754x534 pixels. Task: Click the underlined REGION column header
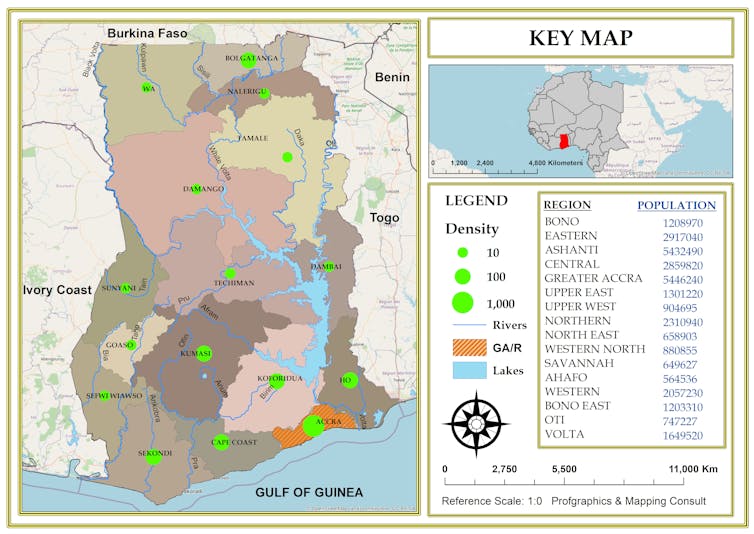coord(567,205)
